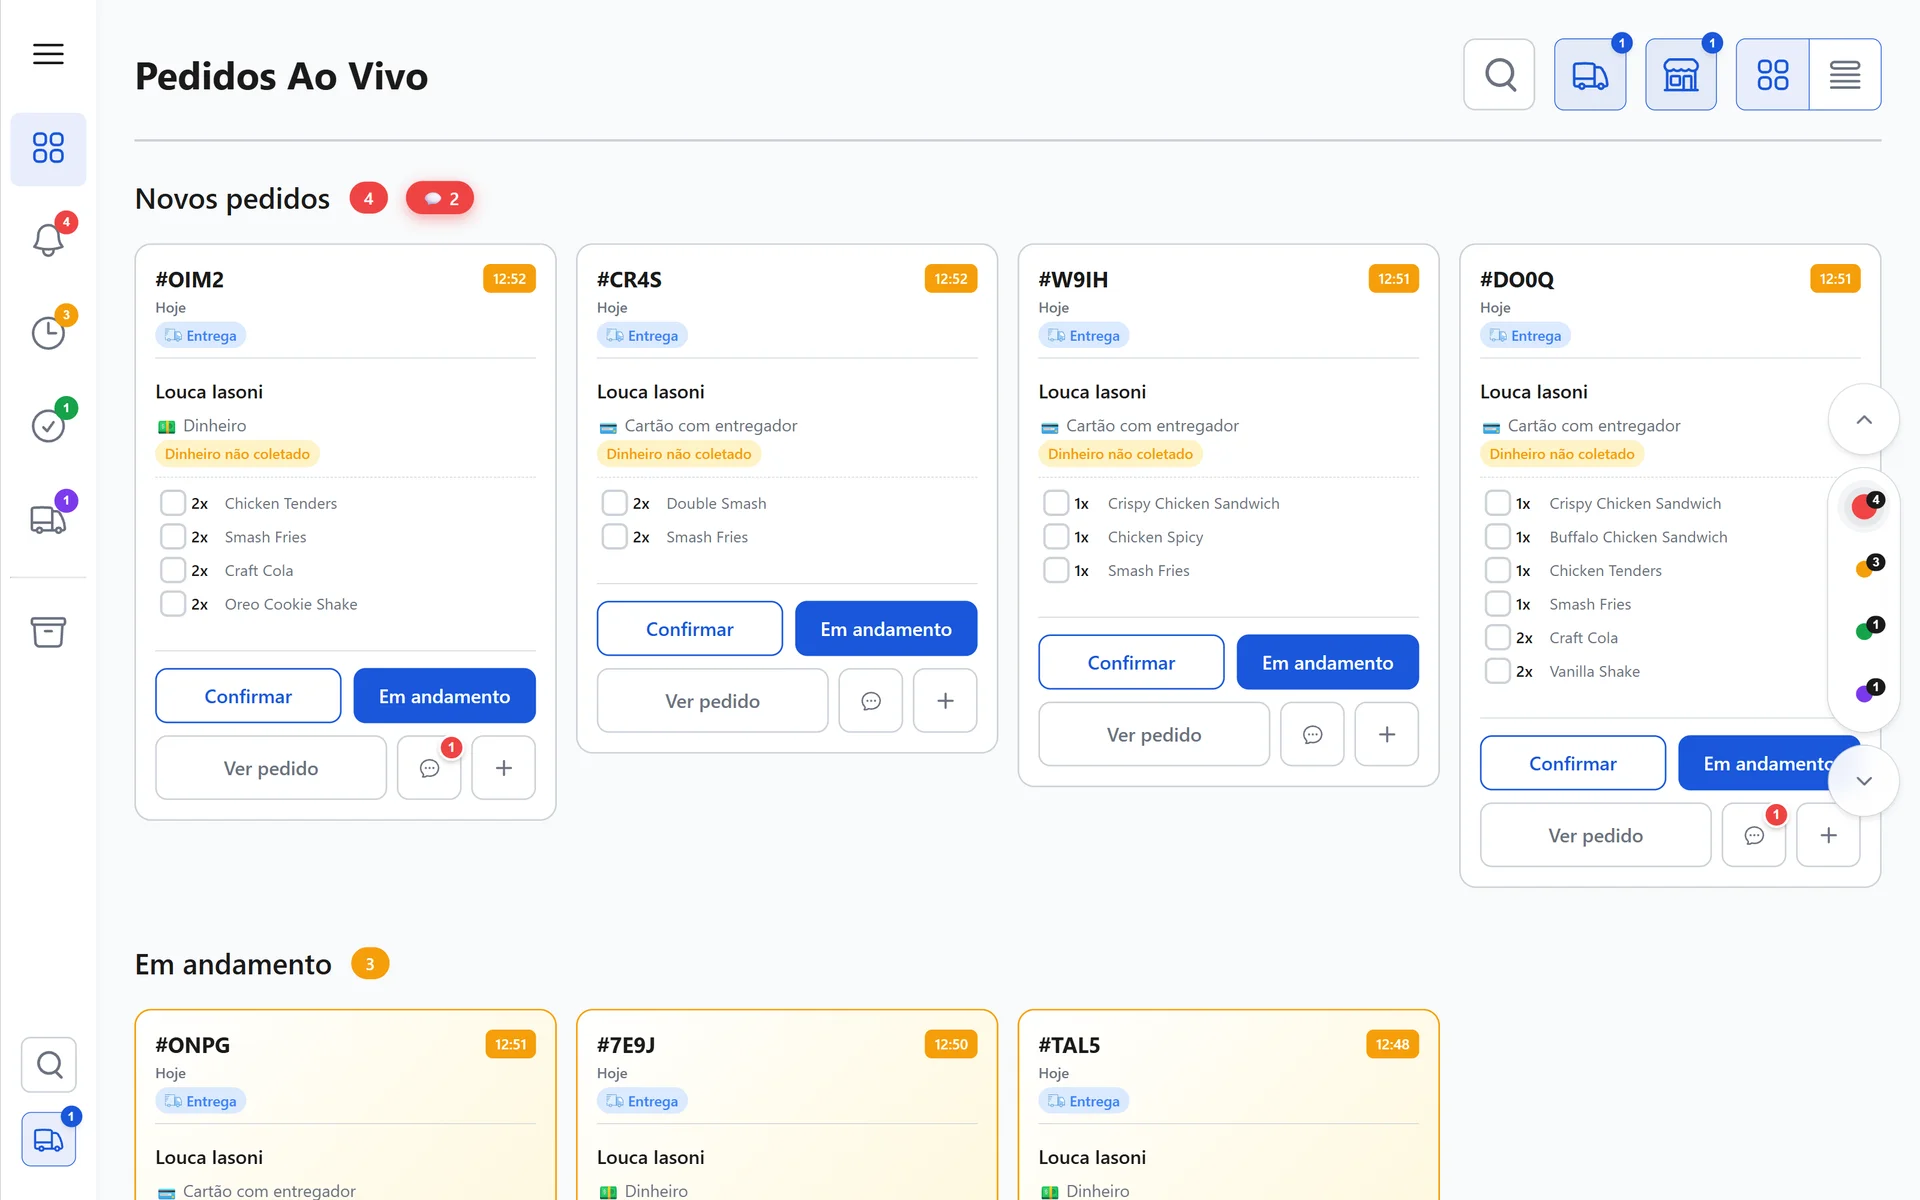Click Ver pedido for order #OIM2

pyautogui.click(x=271, y=768)
